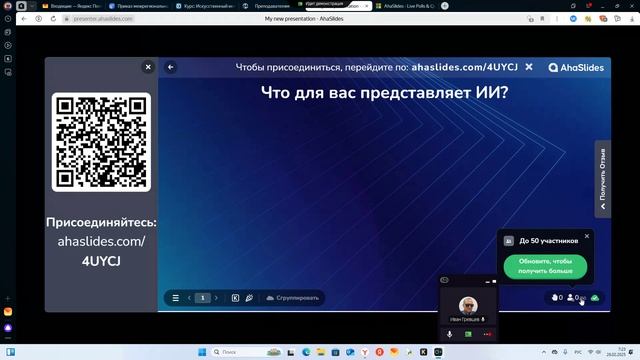This screenshot has height=360, width=640.
Task: Click the AhaSlides logo
Action: tap(576, 68)
